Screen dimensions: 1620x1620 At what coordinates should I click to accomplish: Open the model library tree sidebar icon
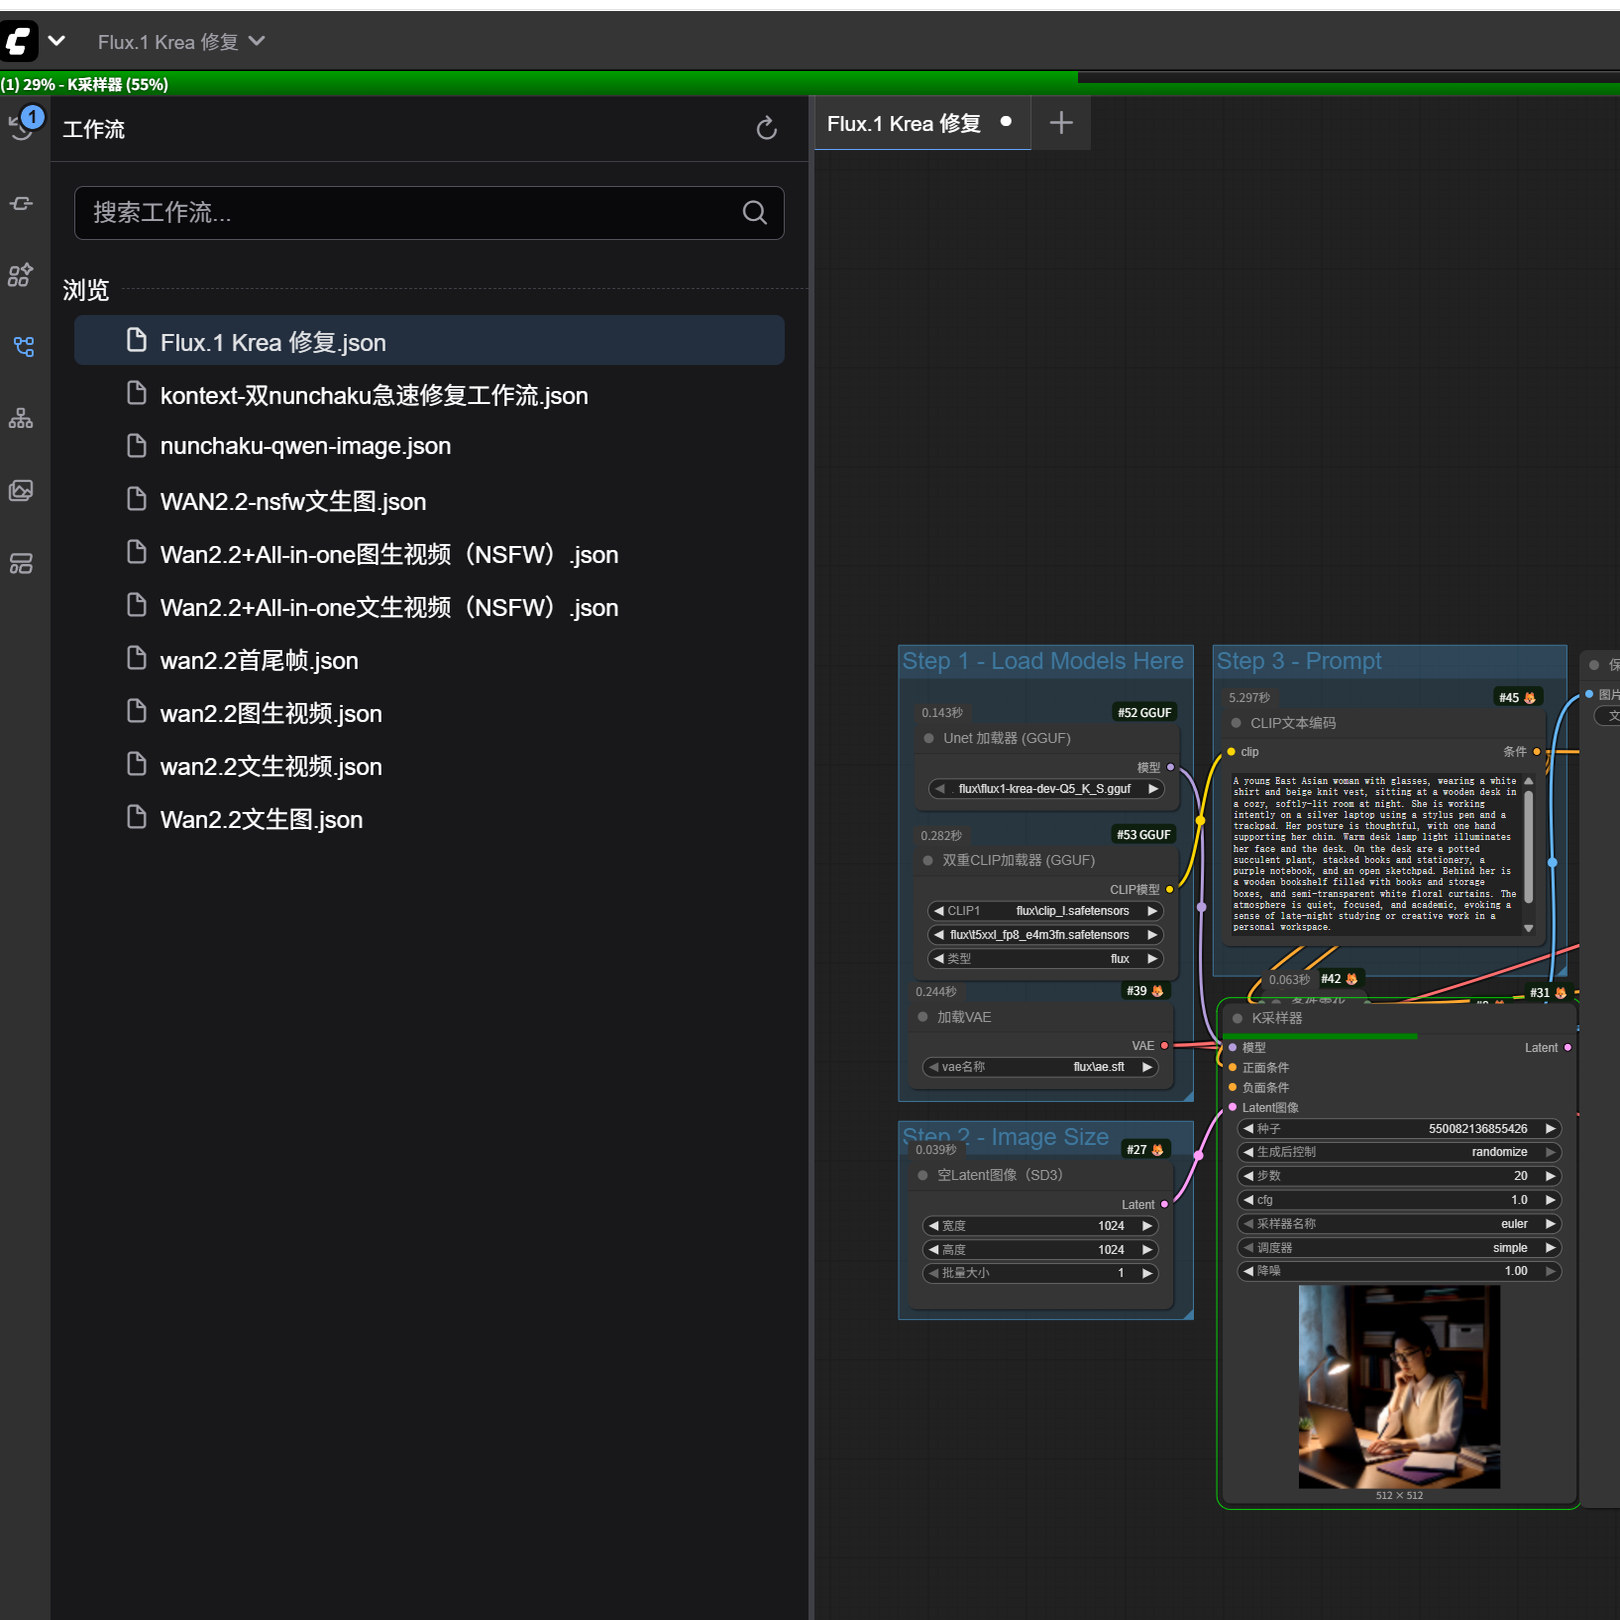coord(21,419)
